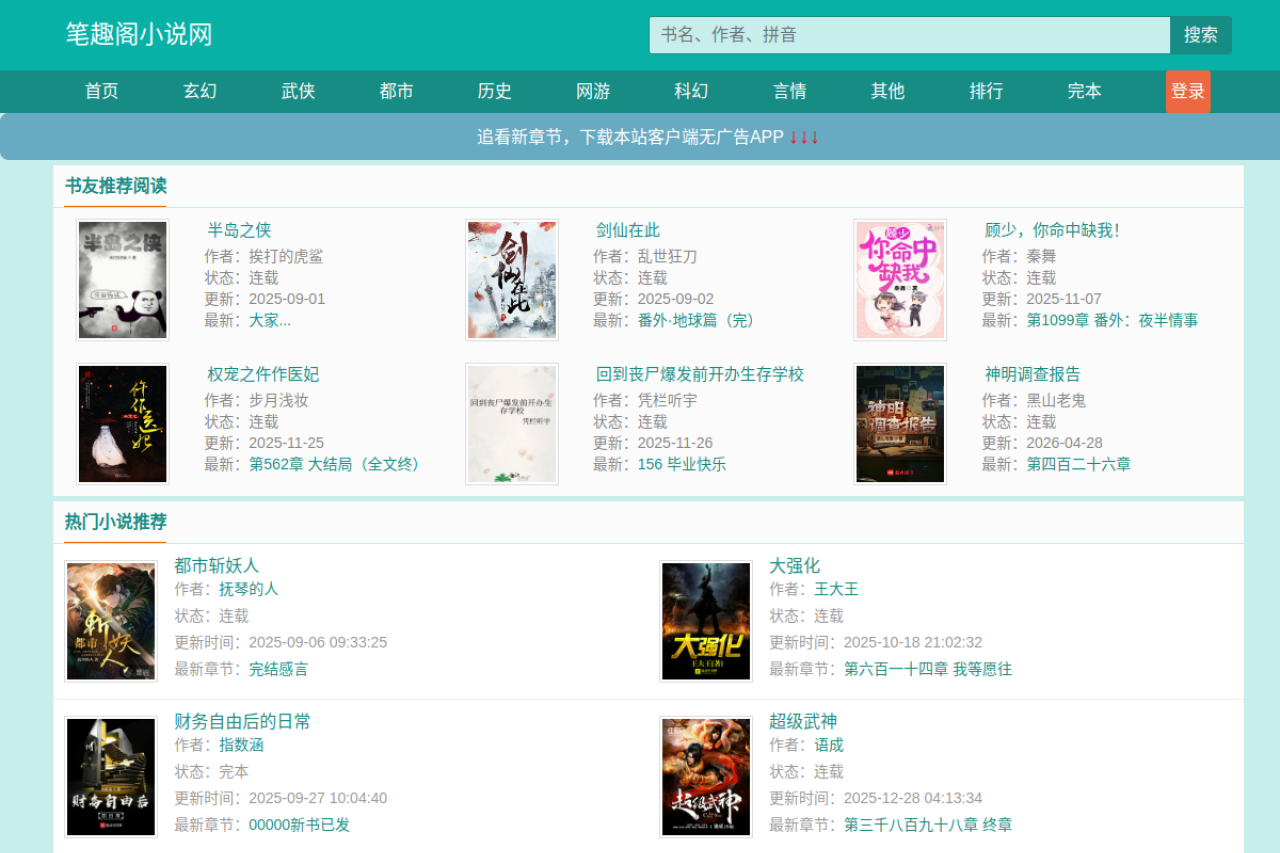Open the 剑仙在此 cover image

tap(512, 280)
